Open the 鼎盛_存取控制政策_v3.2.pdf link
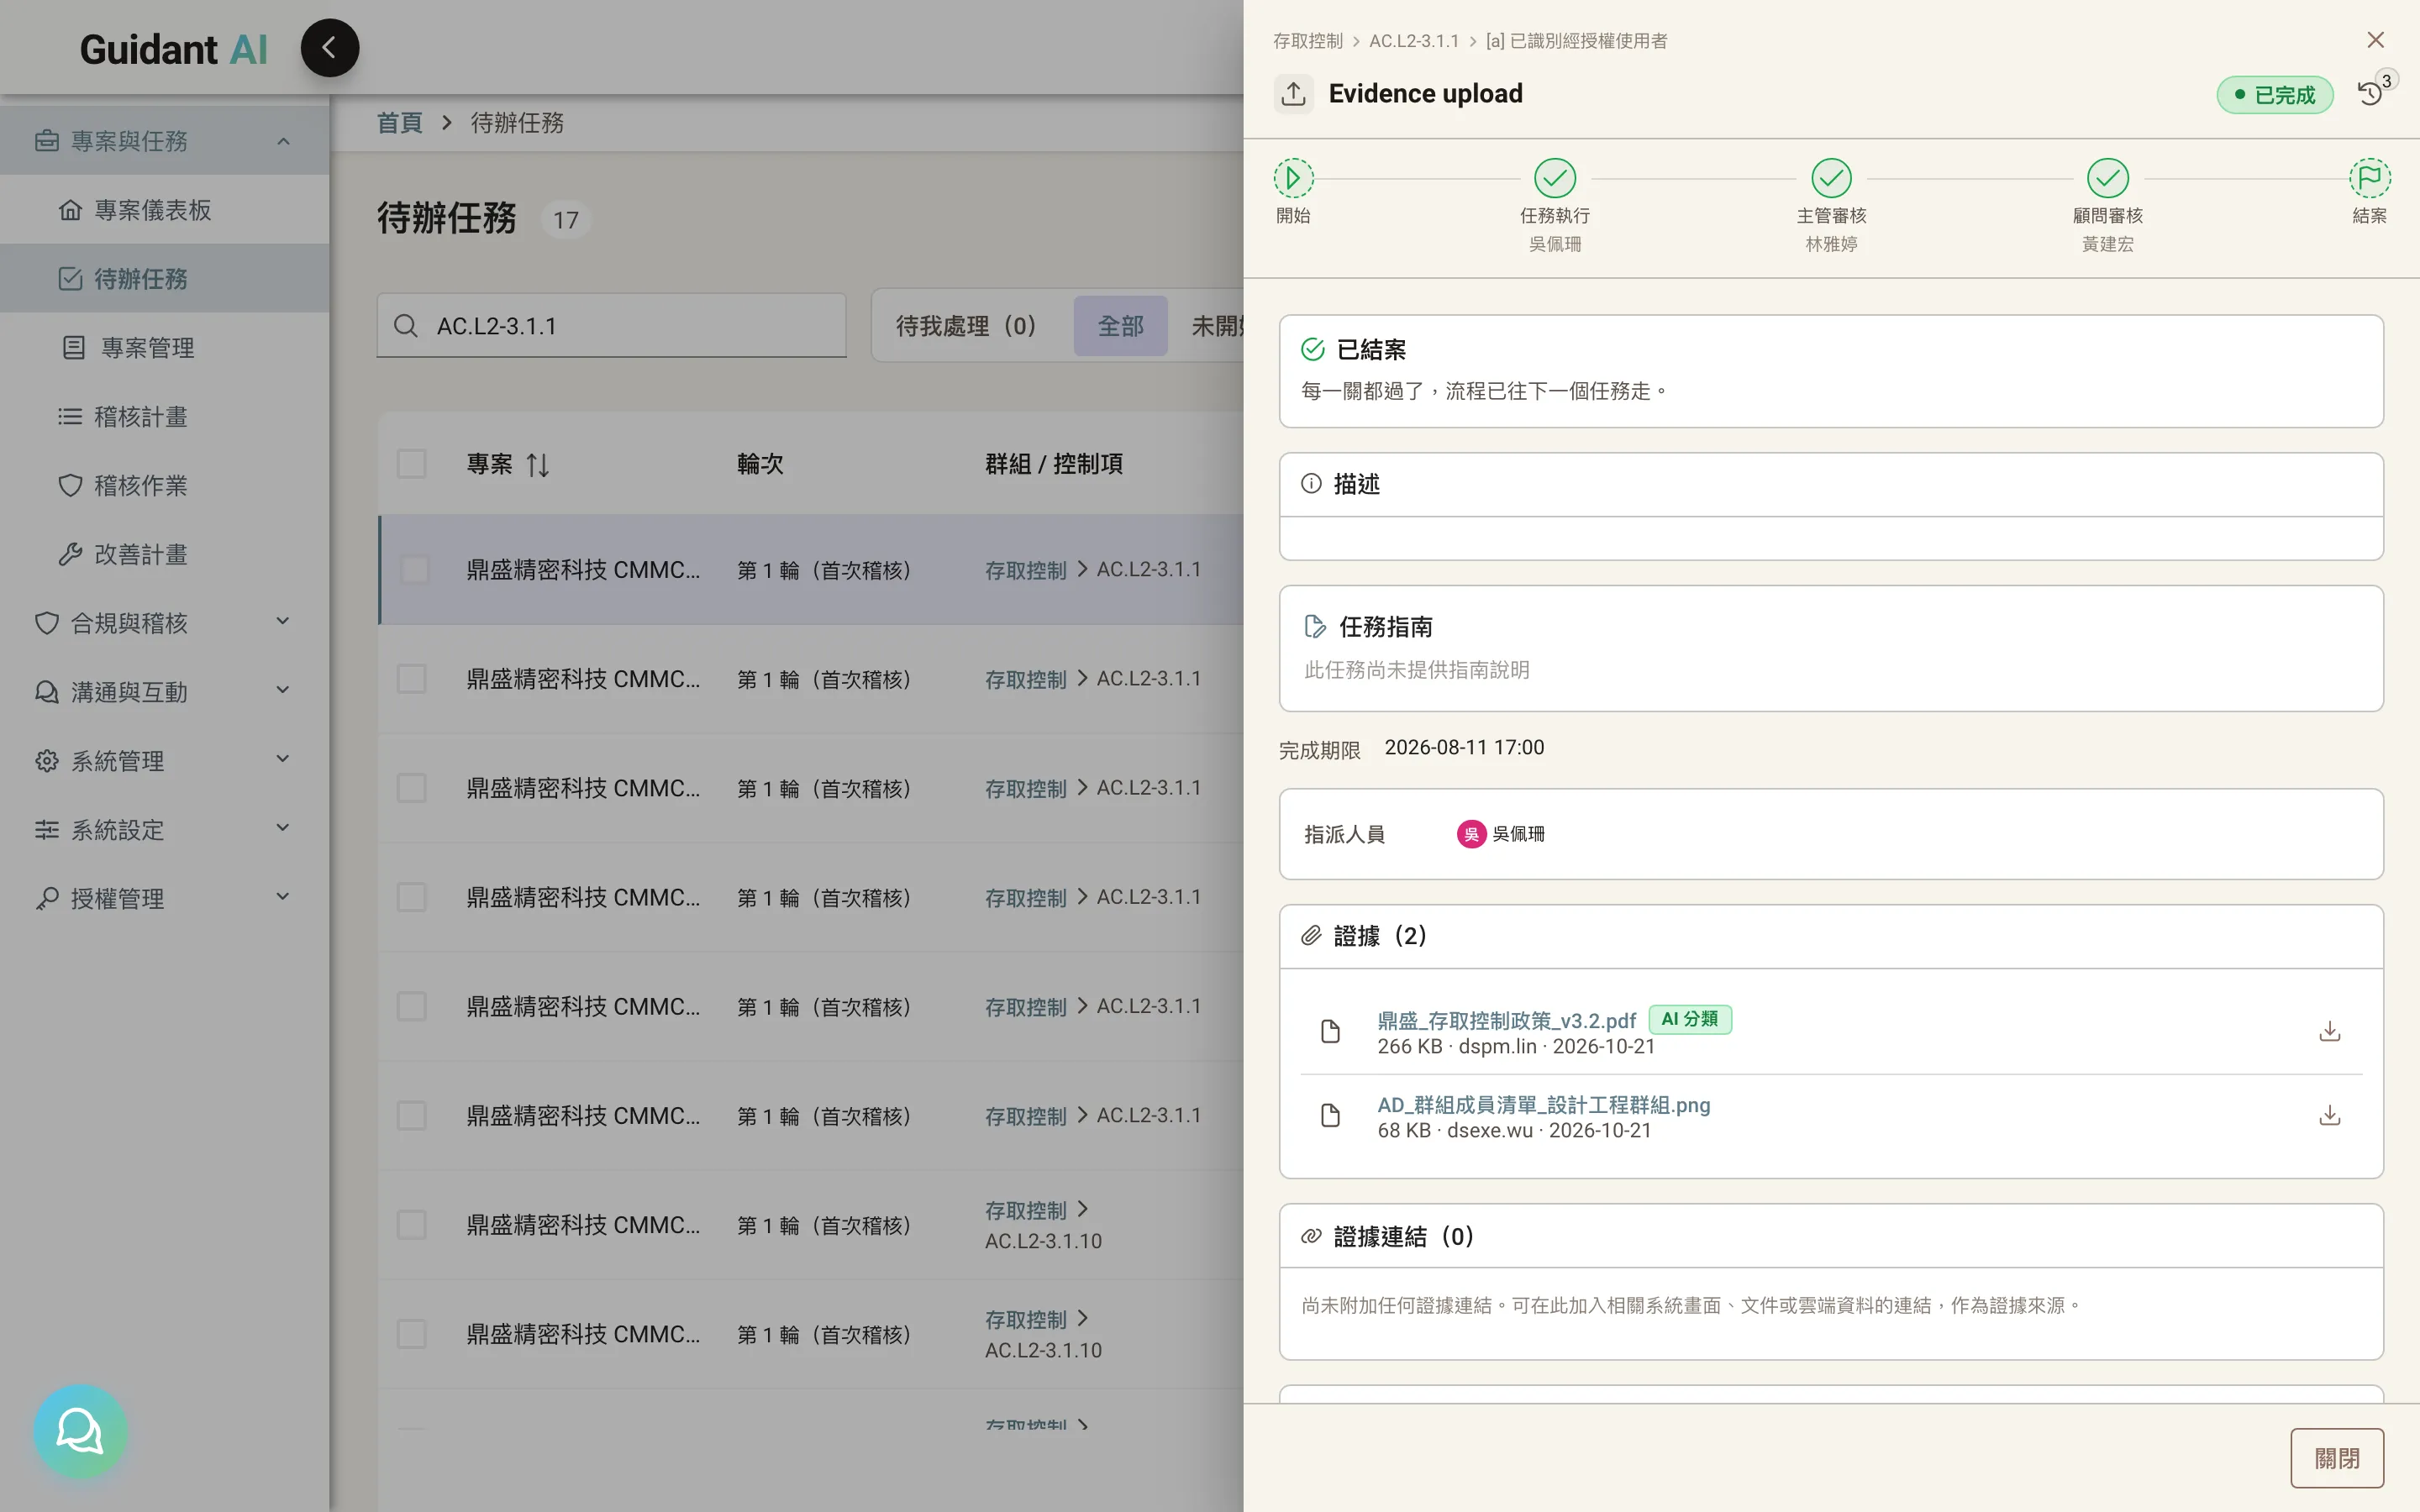 [1506, 1020]
